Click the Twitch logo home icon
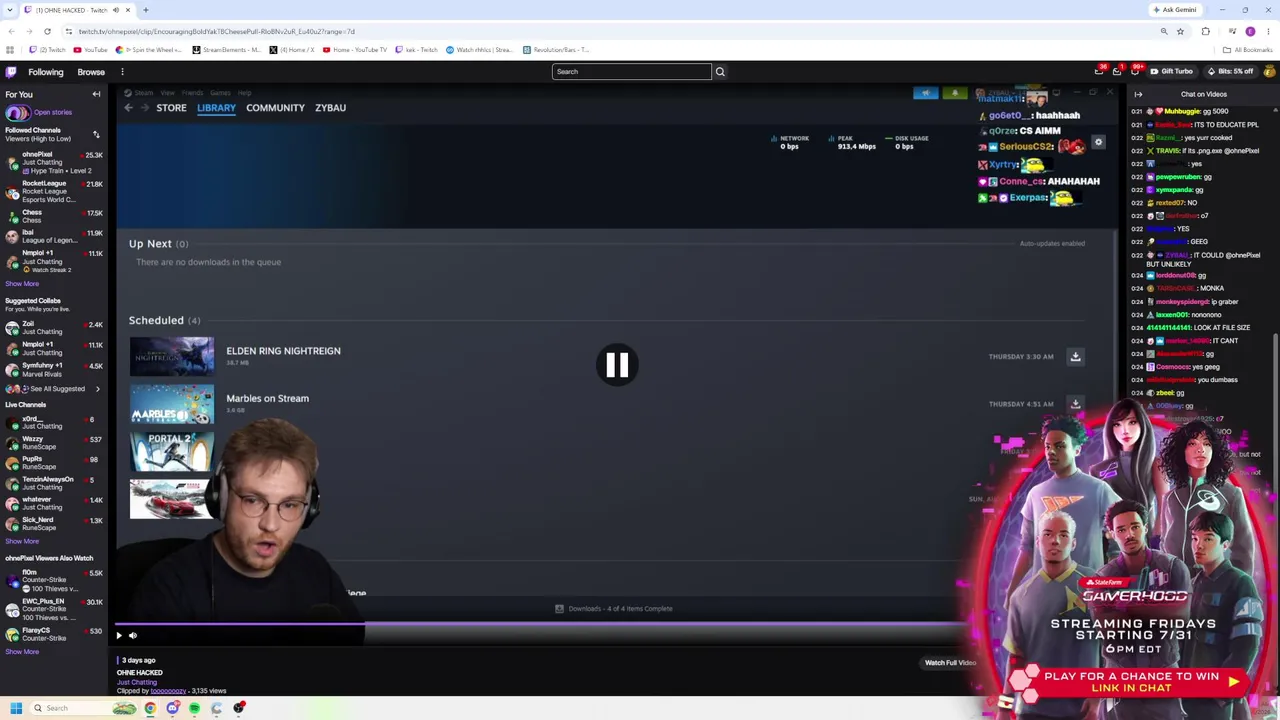This screenshot has width=1280, height=720. point(11,72)
